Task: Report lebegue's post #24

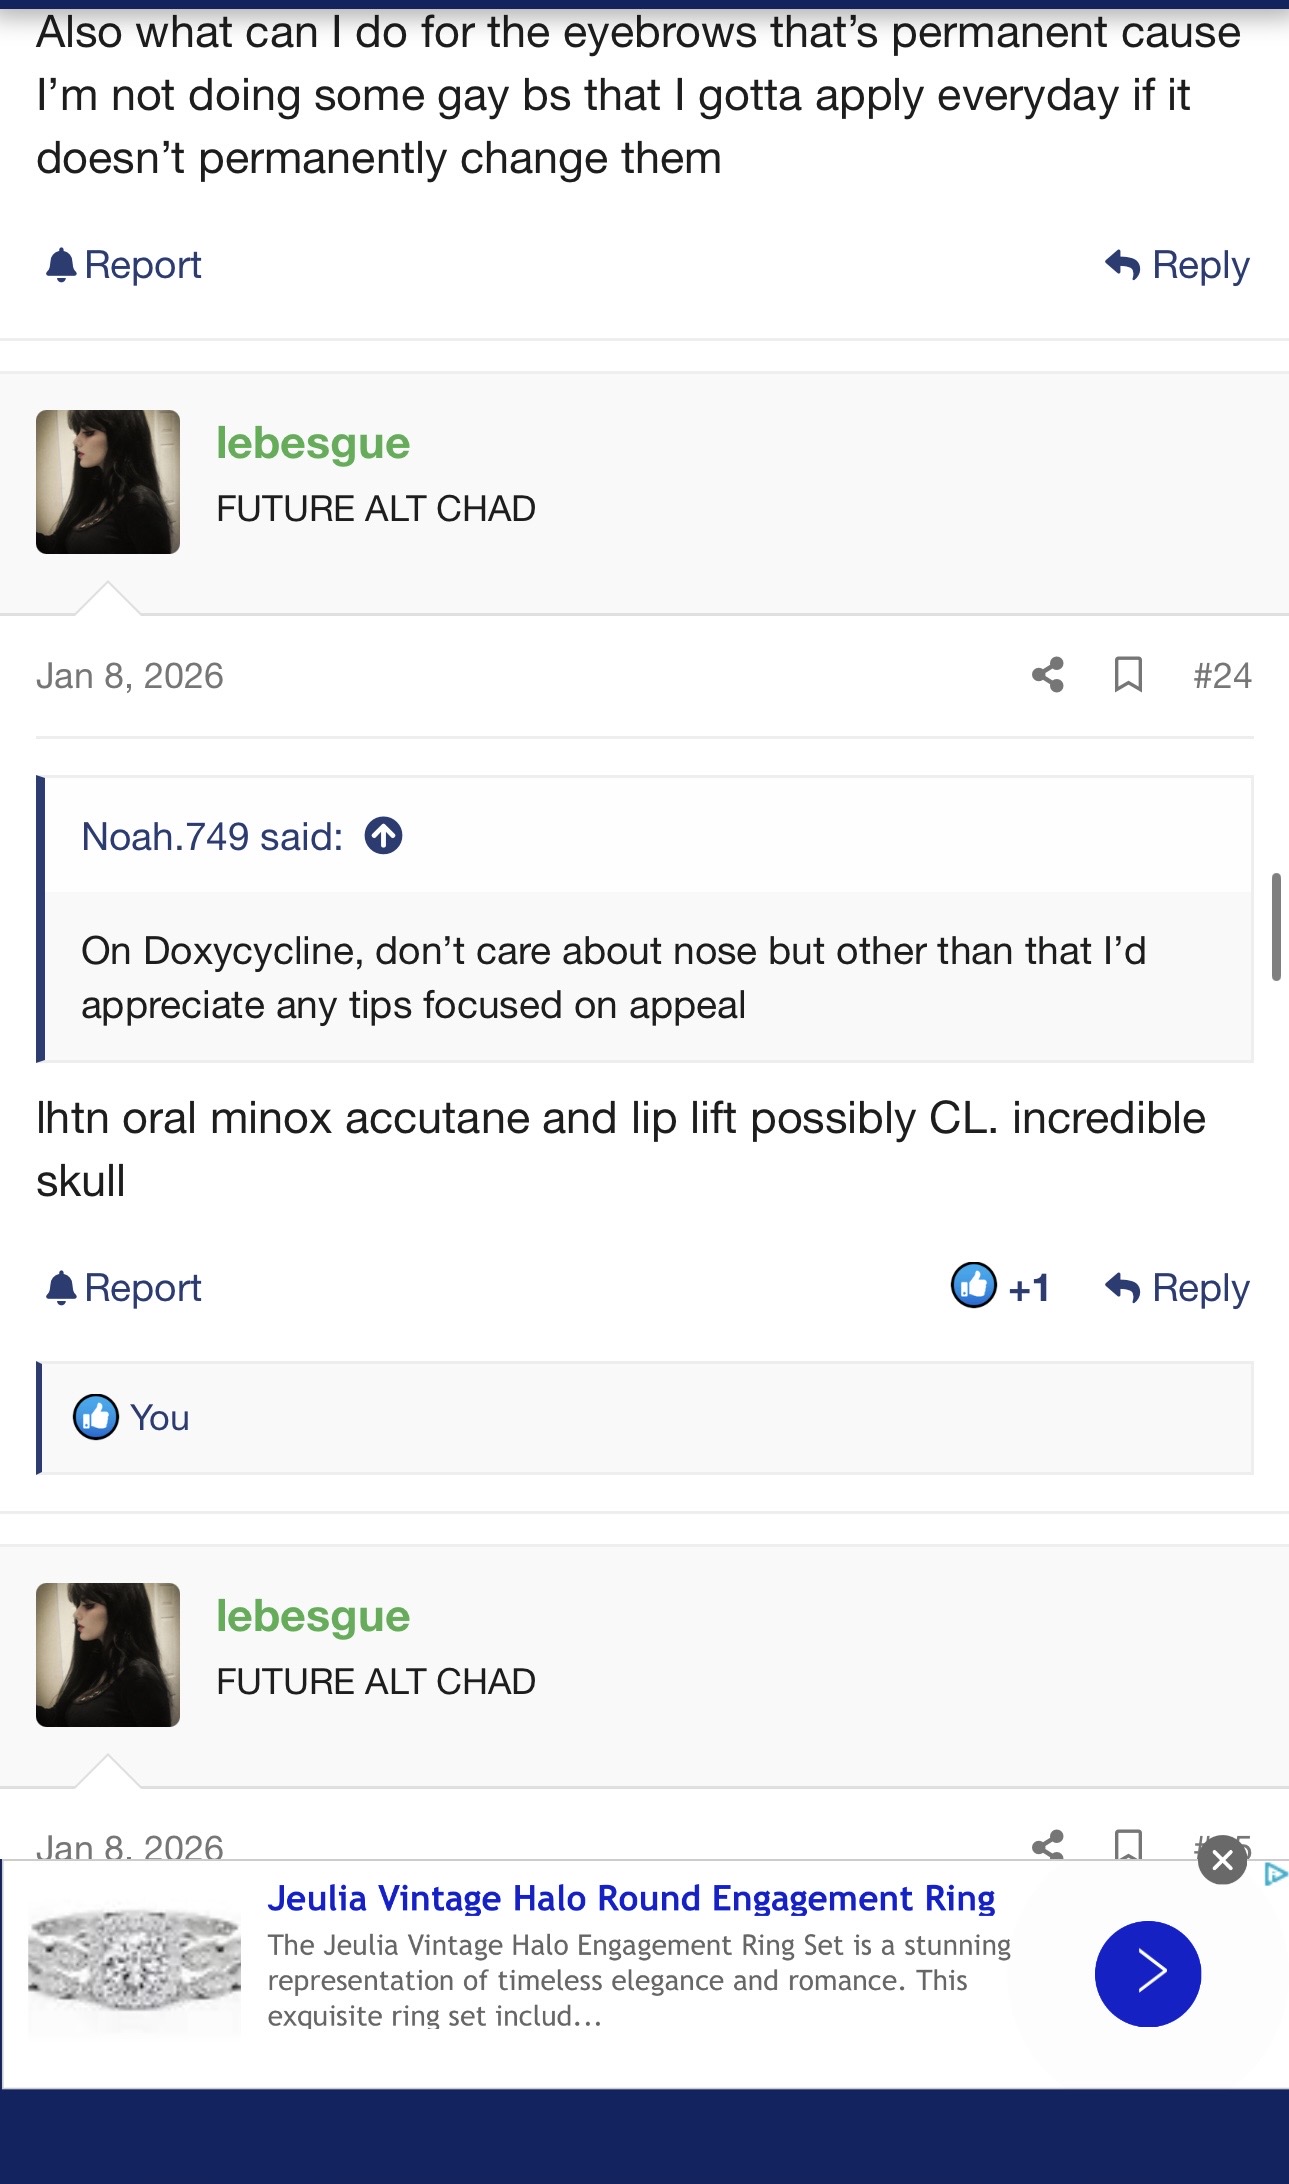Action: coord(124,1288)
